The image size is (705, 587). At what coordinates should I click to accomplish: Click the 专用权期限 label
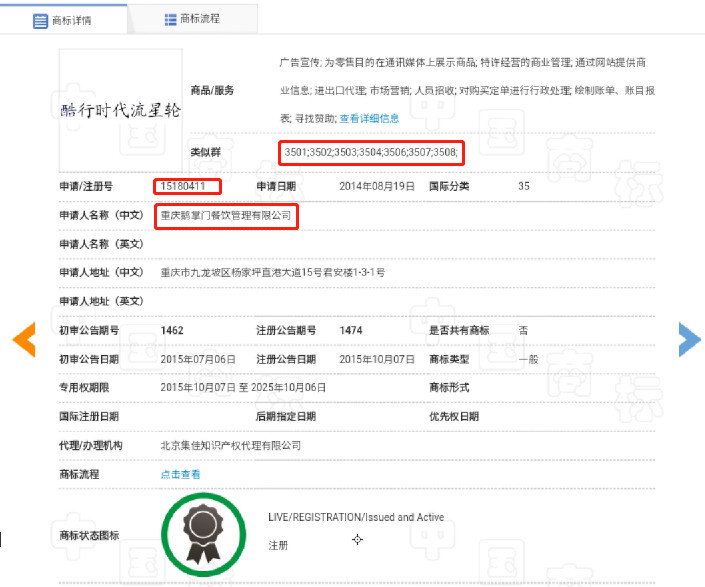click(84, 387)
